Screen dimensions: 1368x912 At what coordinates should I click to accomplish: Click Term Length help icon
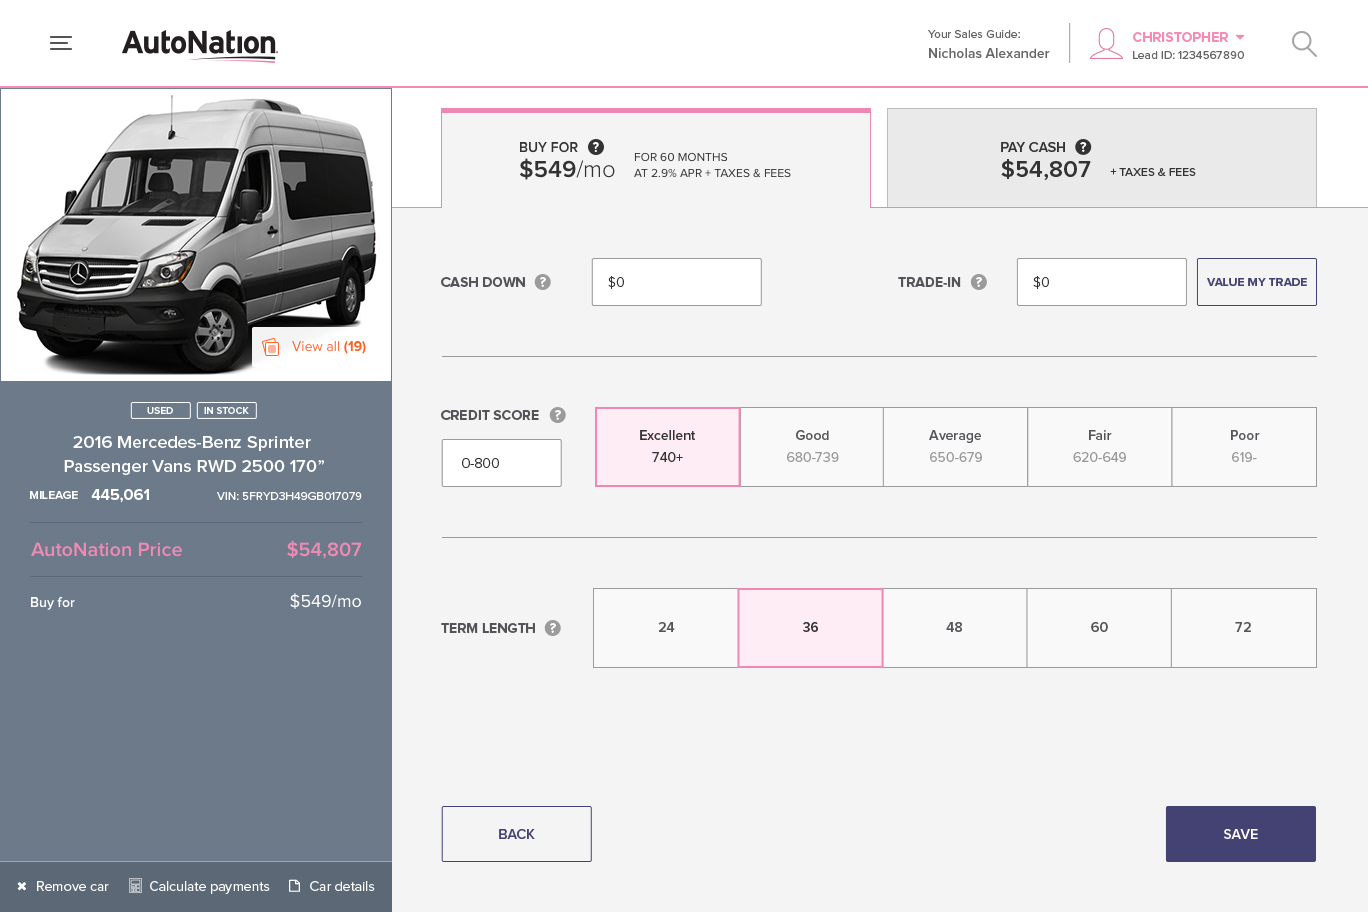tap(553, 628)
